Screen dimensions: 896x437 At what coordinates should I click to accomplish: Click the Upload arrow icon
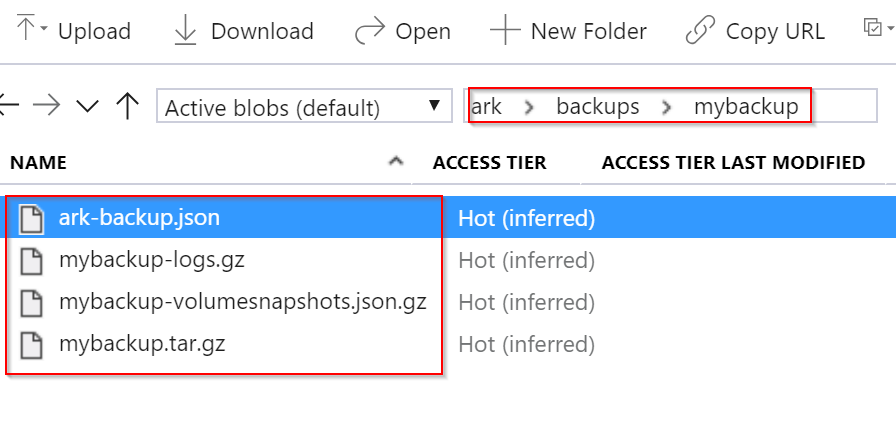coord(26,27)
